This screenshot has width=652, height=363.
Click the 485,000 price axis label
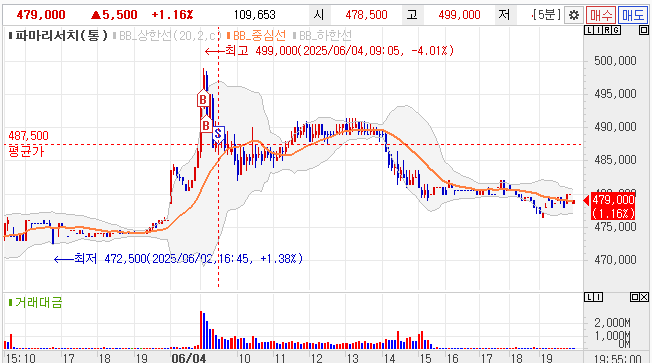[x=615, y=160]
